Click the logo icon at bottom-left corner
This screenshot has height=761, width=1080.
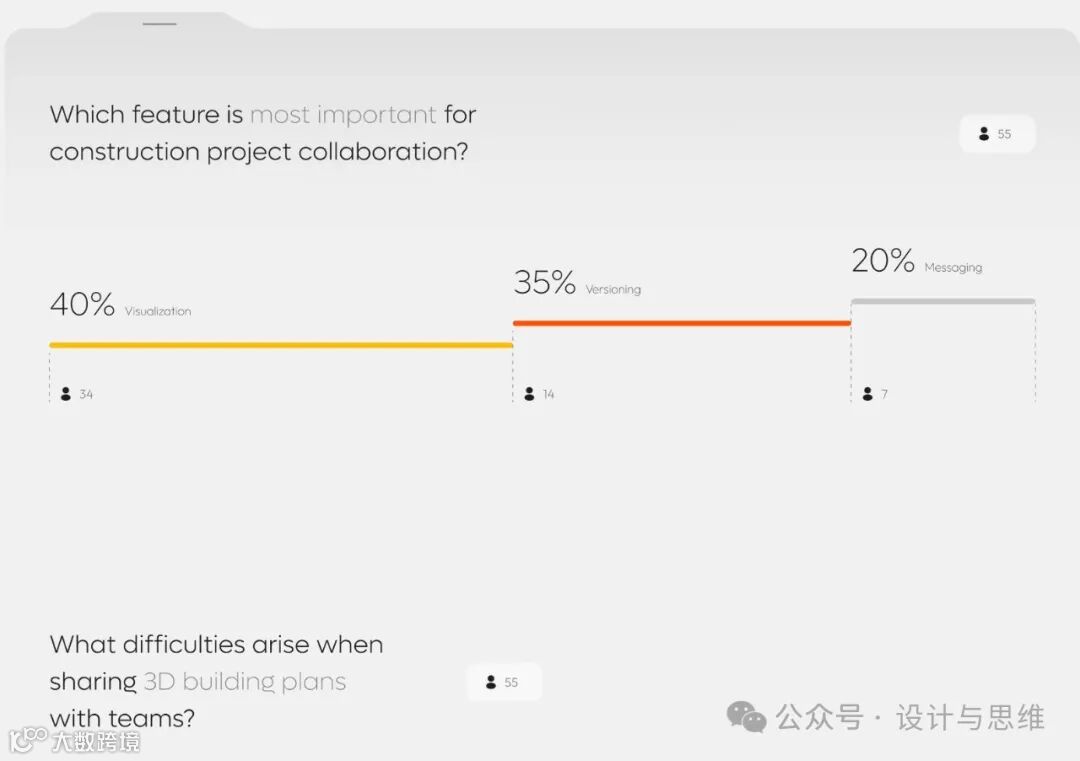27,740
